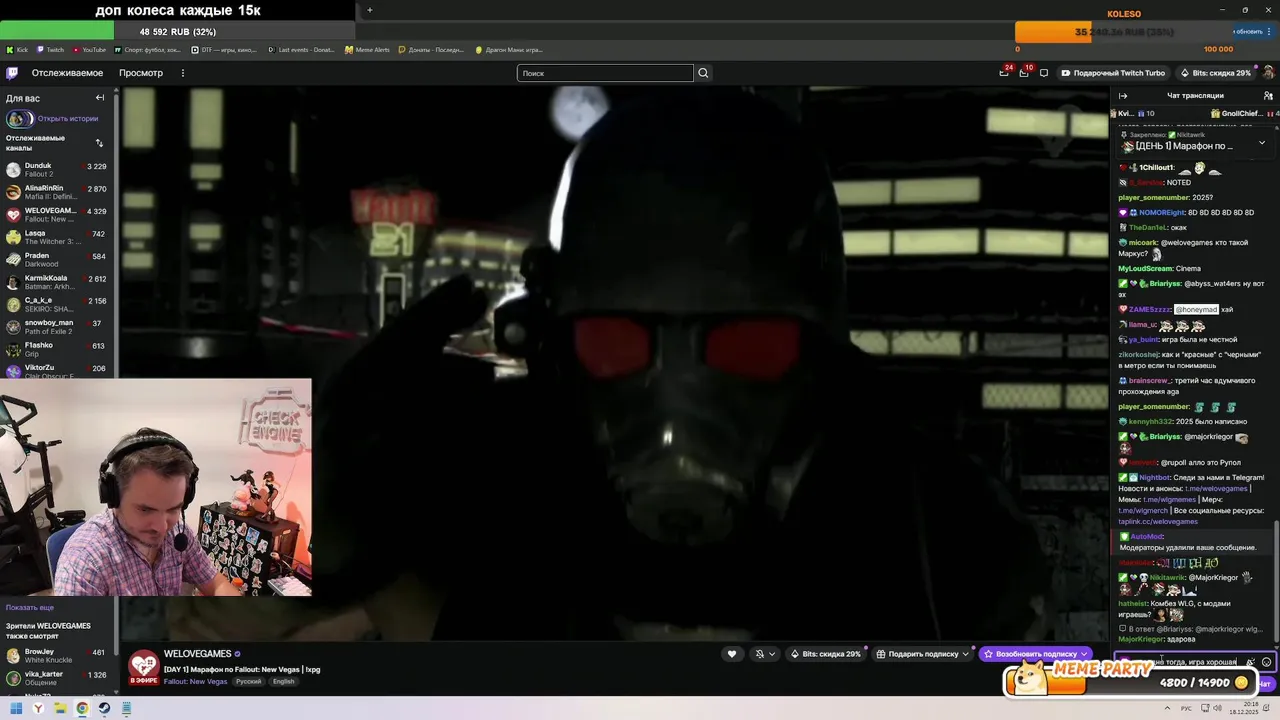This screenshot has width=1280, height=720.
Task: Open vika_karter recommended channel
Action: 59,678
